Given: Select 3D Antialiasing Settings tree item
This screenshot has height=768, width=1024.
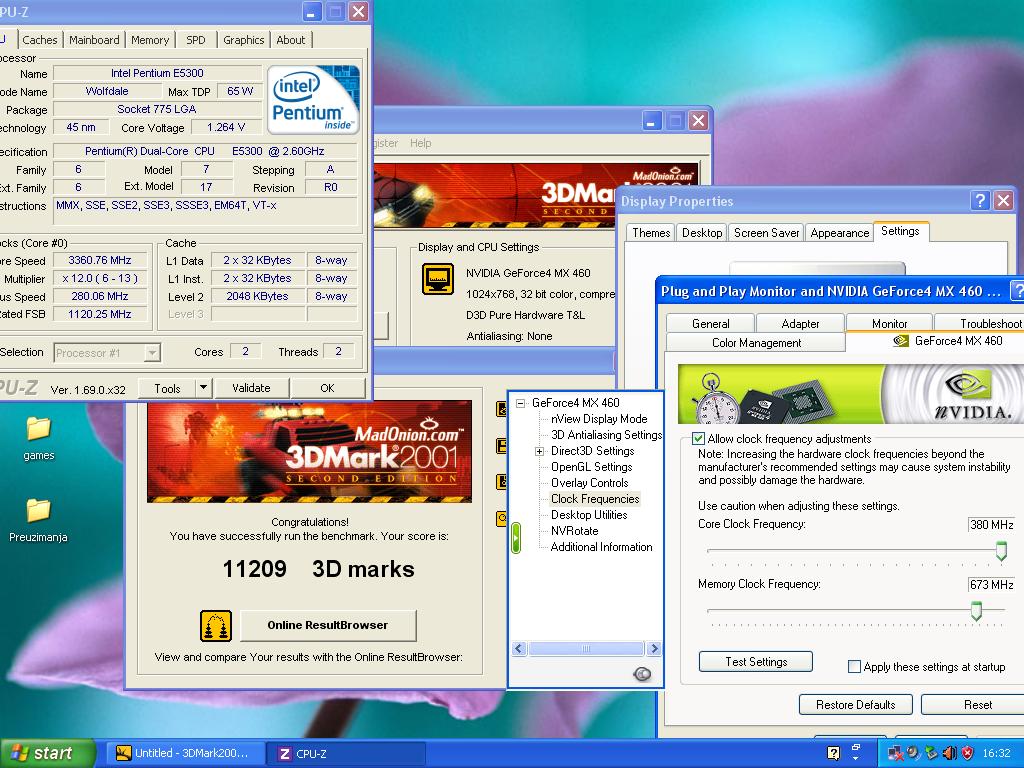Looking at the screenshot, I should [x=606, y=435].
